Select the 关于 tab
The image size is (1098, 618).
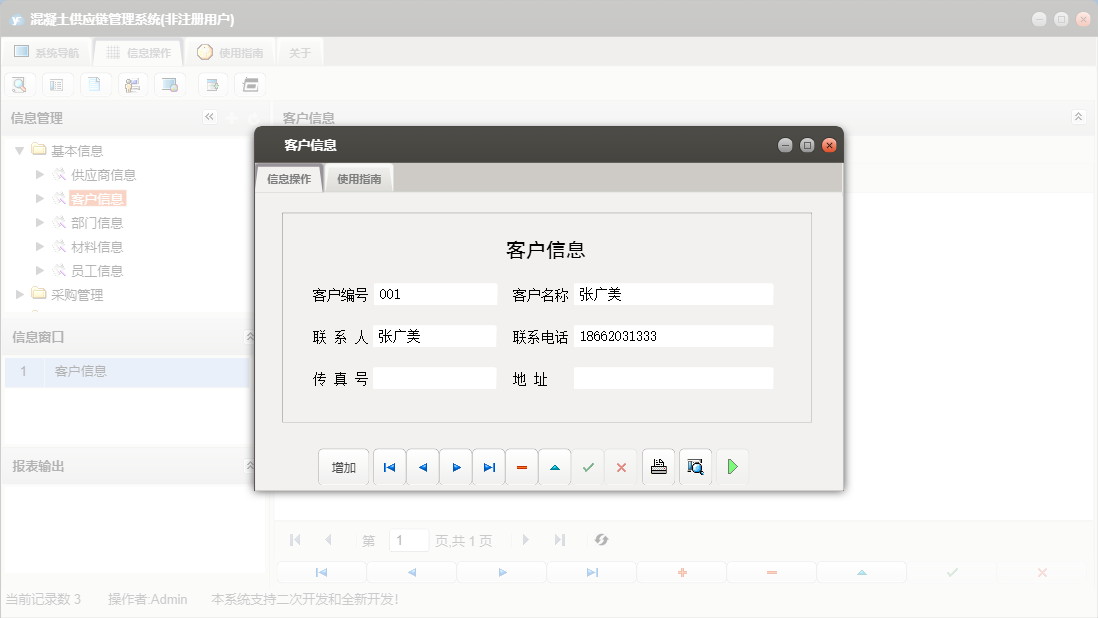click(299, 51)
